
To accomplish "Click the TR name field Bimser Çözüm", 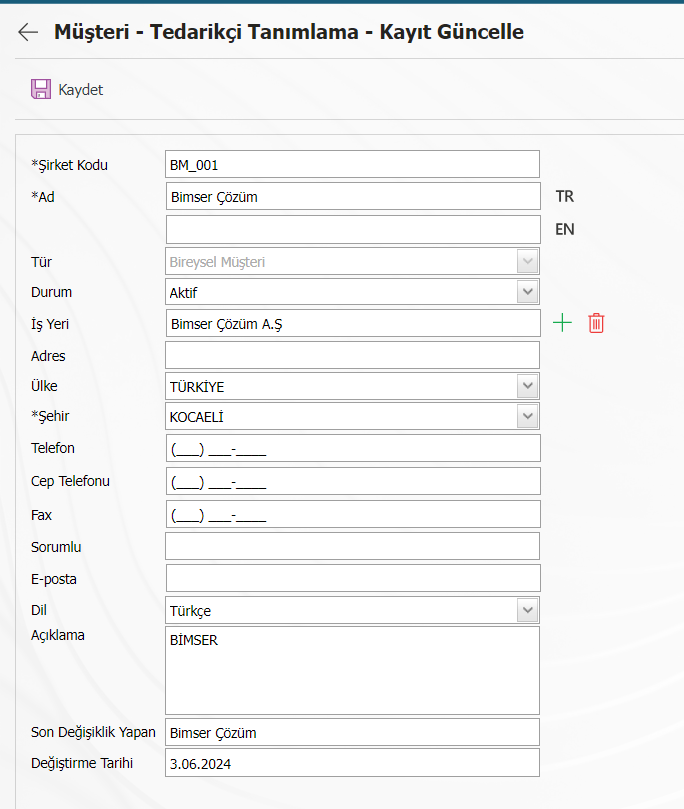I will coord(353,196).
